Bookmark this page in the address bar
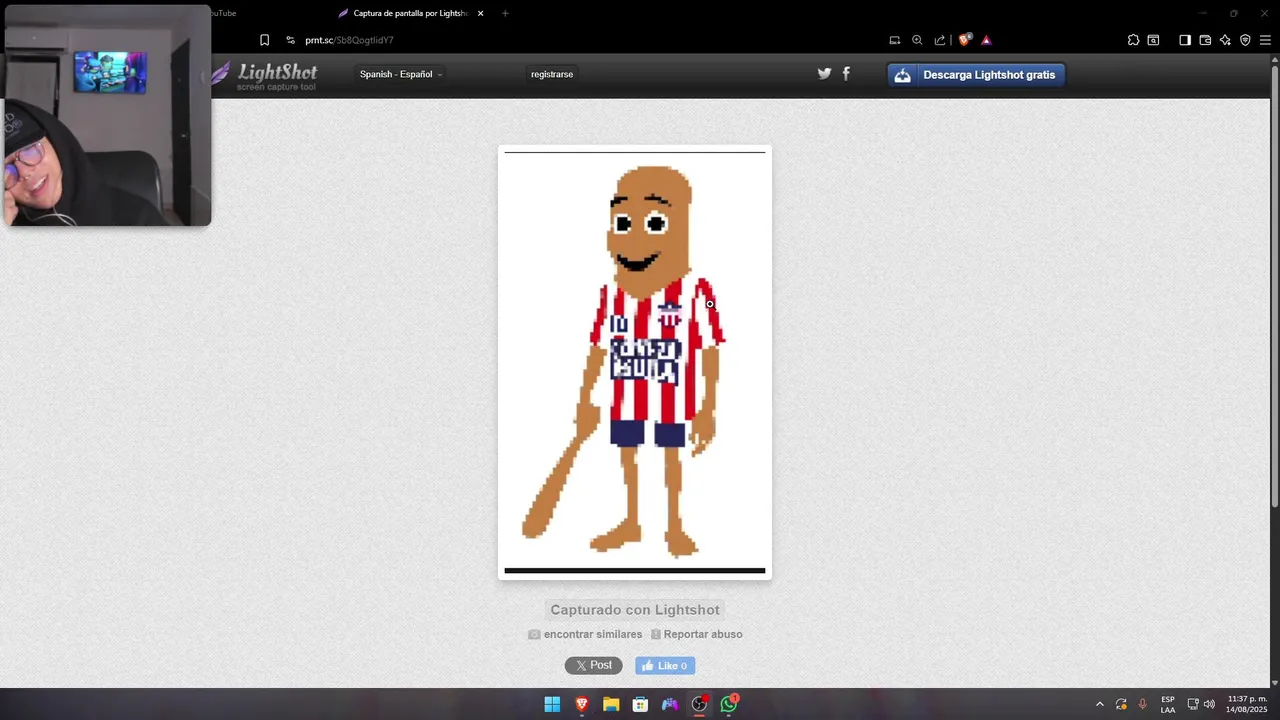The image size is (1280, 720). pyautogui.click(x=264, y=40)
